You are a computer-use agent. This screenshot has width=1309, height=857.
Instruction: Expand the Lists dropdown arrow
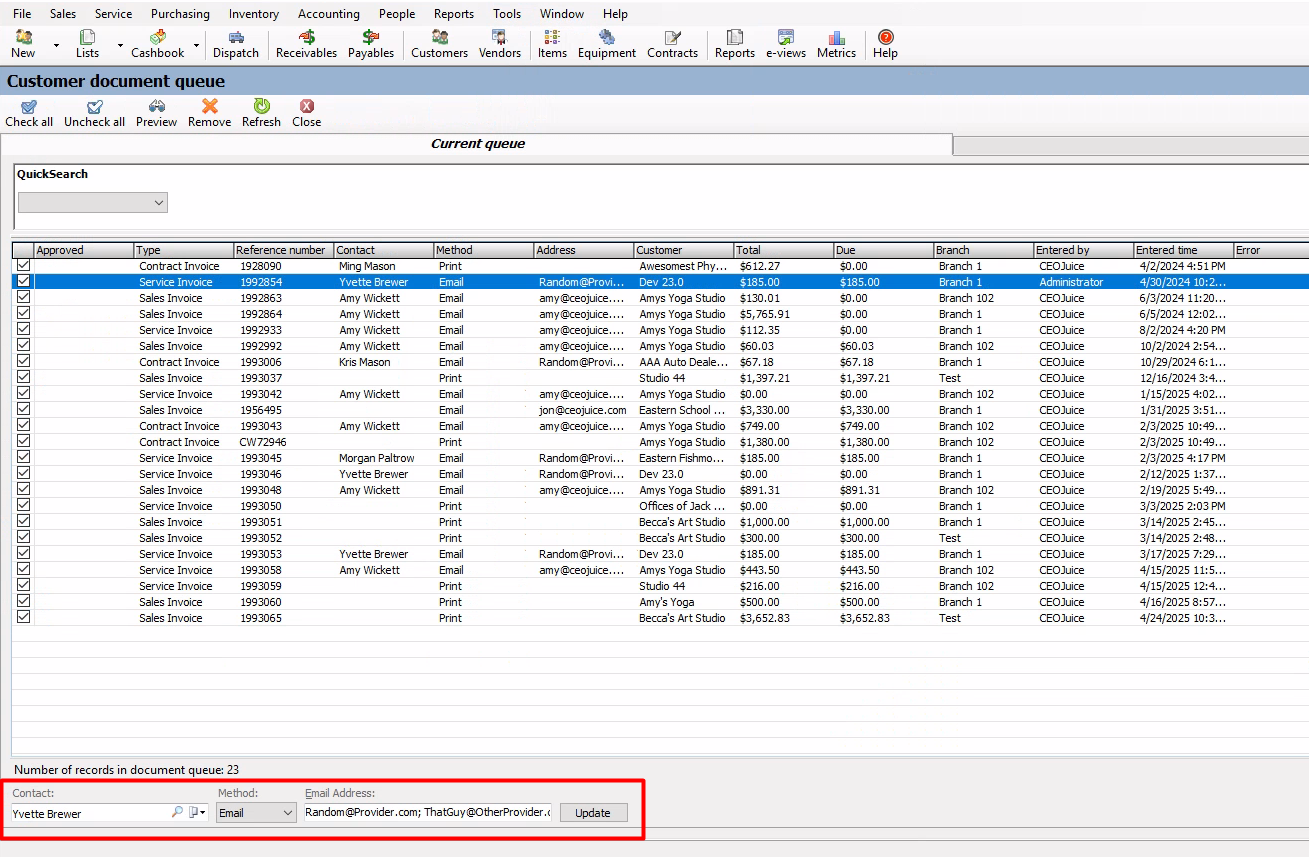click(x=120, y=46)
